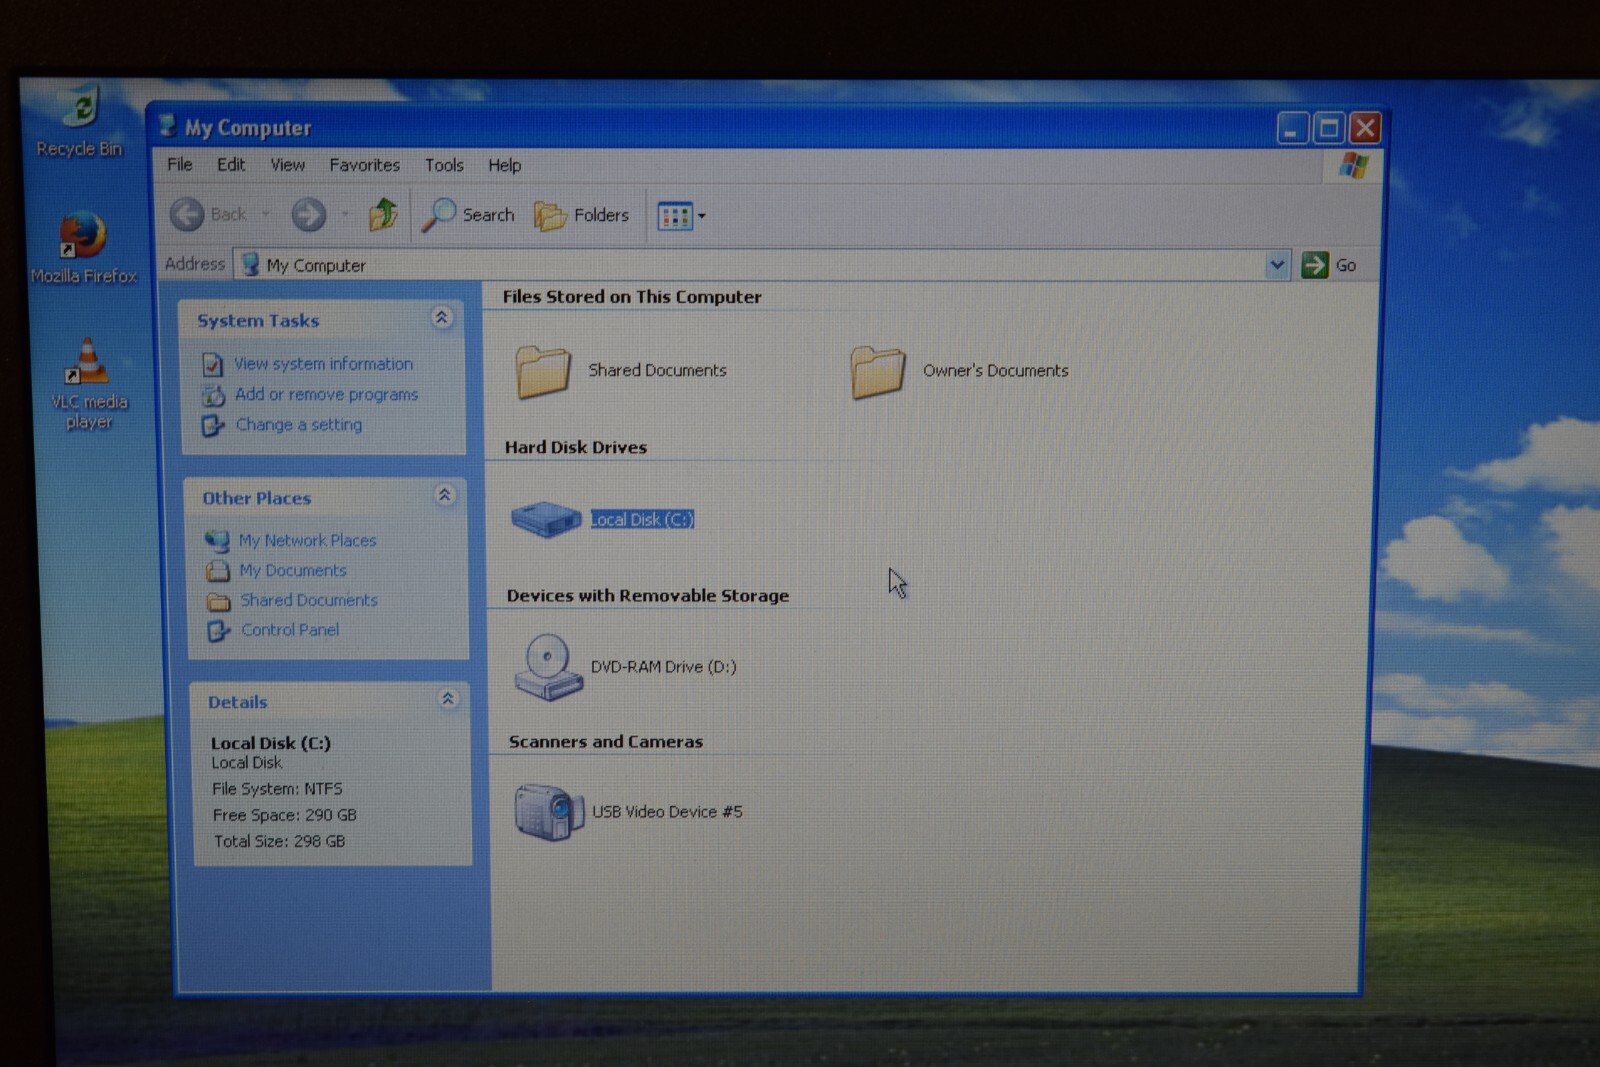Launch Mozilla Firefox from the desktop
Viewport: 1600px width, 1067px height.
coord(83,248)
